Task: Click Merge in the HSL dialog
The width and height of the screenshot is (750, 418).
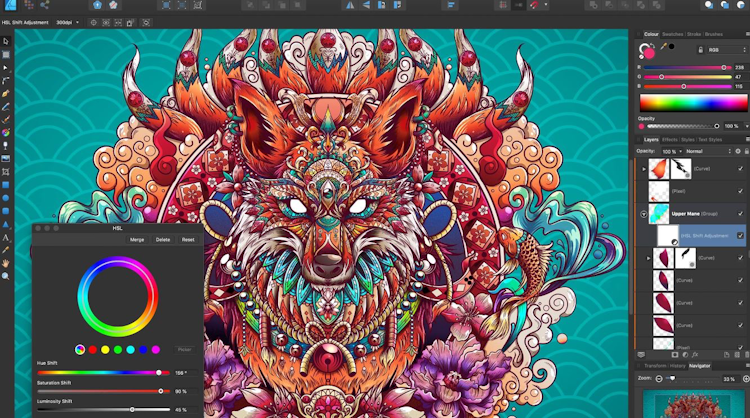Action: point(137,240)
